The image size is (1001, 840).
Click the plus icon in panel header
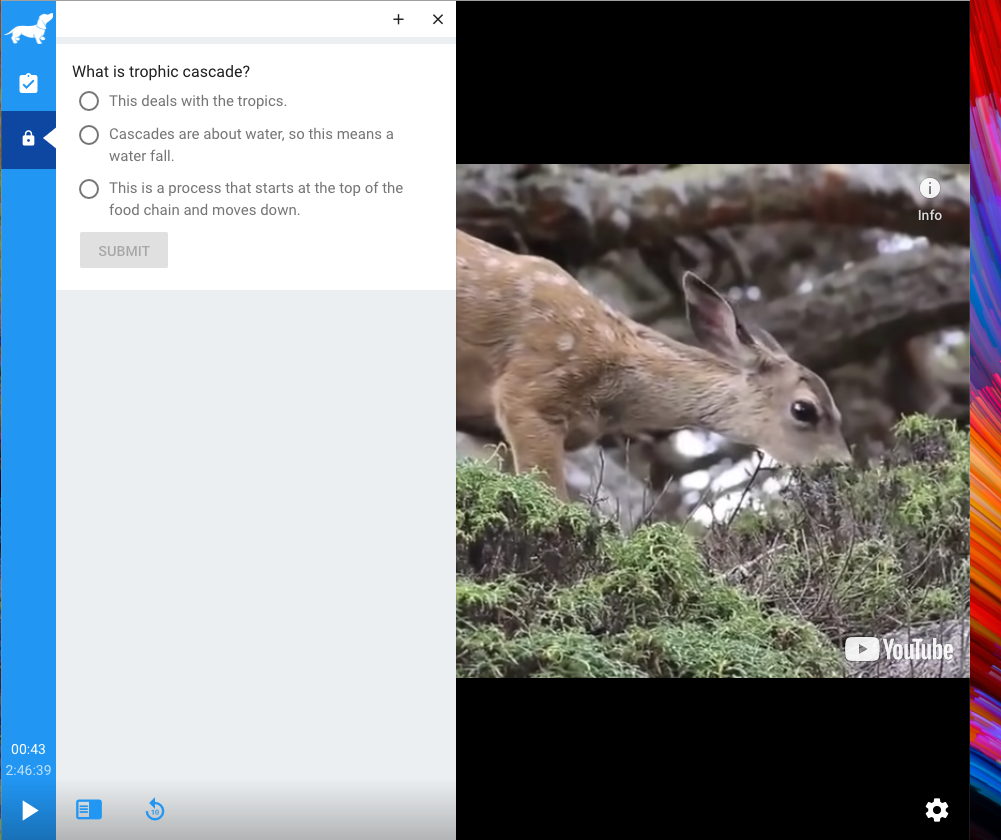click(398, 19)
